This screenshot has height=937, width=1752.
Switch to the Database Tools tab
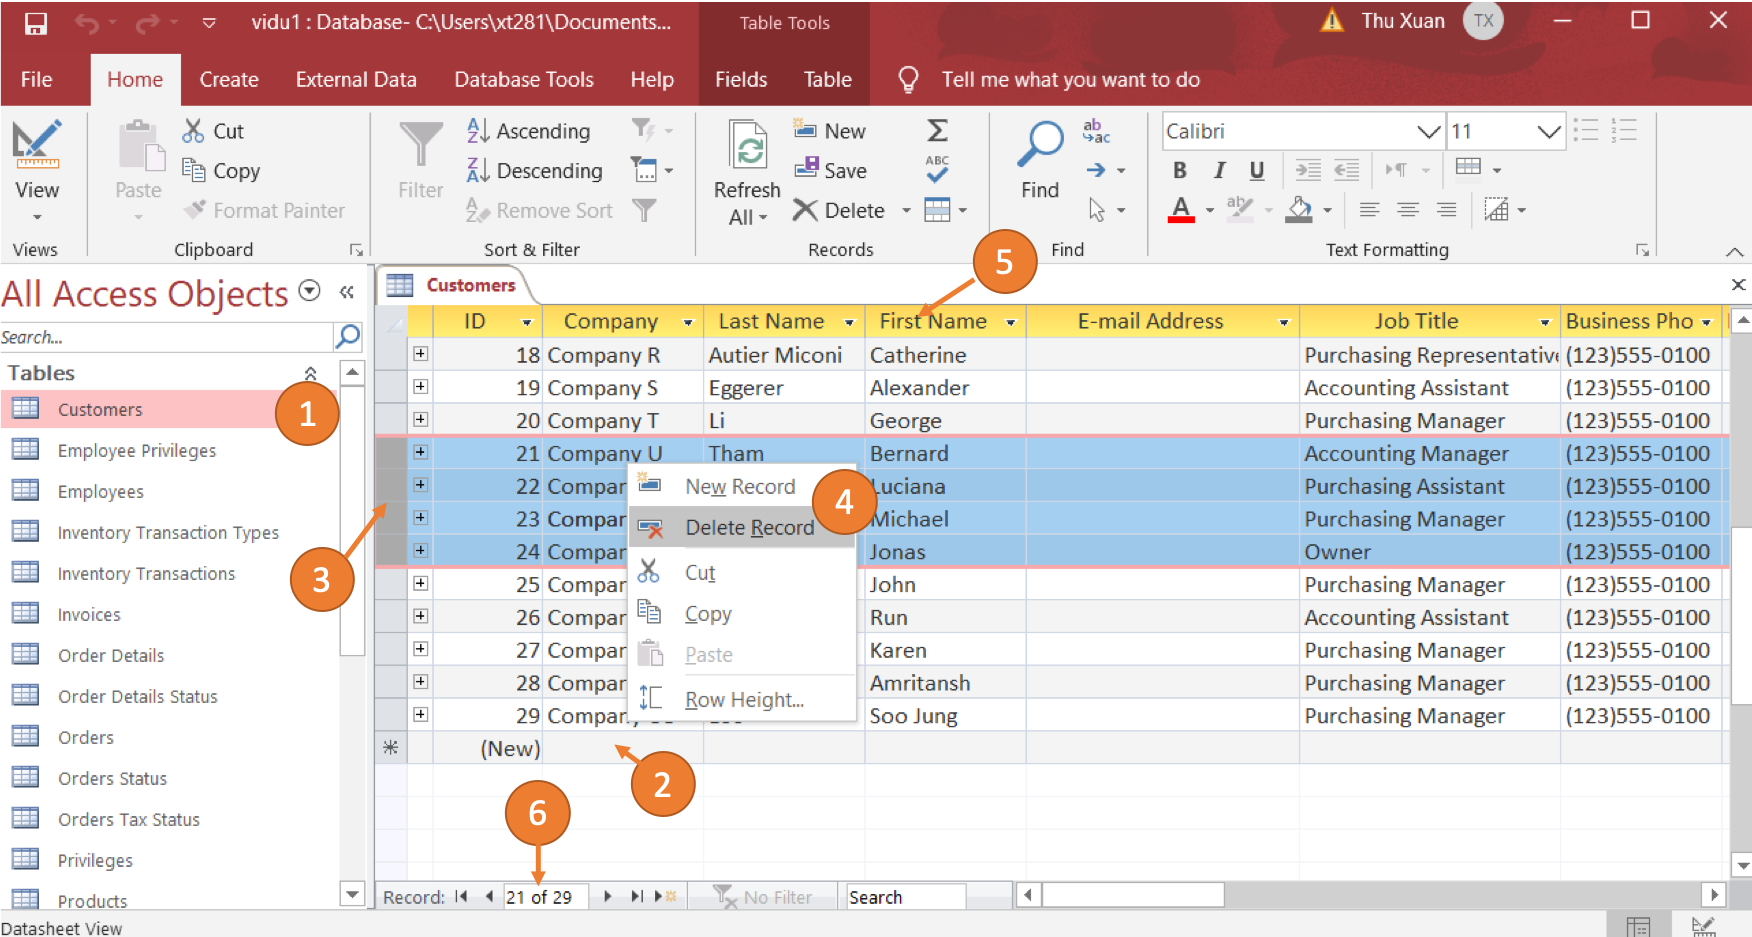(524, 79)
